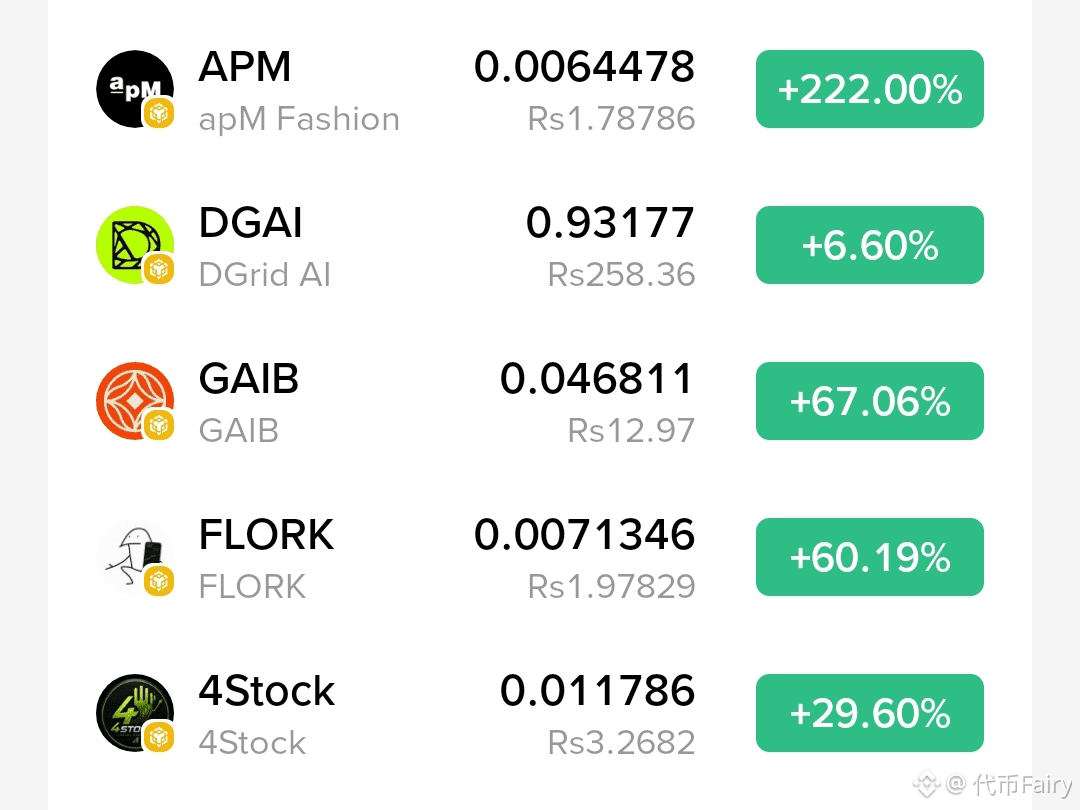Select the APM price 0.0064478
1080x810 pixels.
(x=584, y=67)
